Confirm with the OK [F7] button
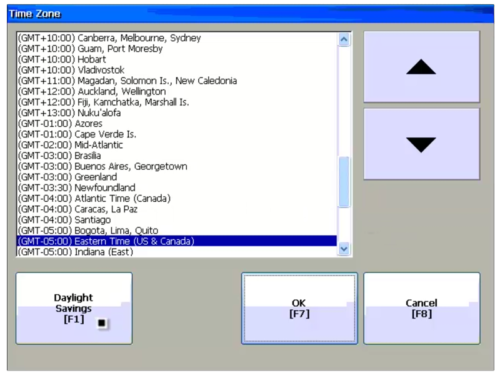The image size is (500, 376). pyautogui.click(x=299, y=308)
